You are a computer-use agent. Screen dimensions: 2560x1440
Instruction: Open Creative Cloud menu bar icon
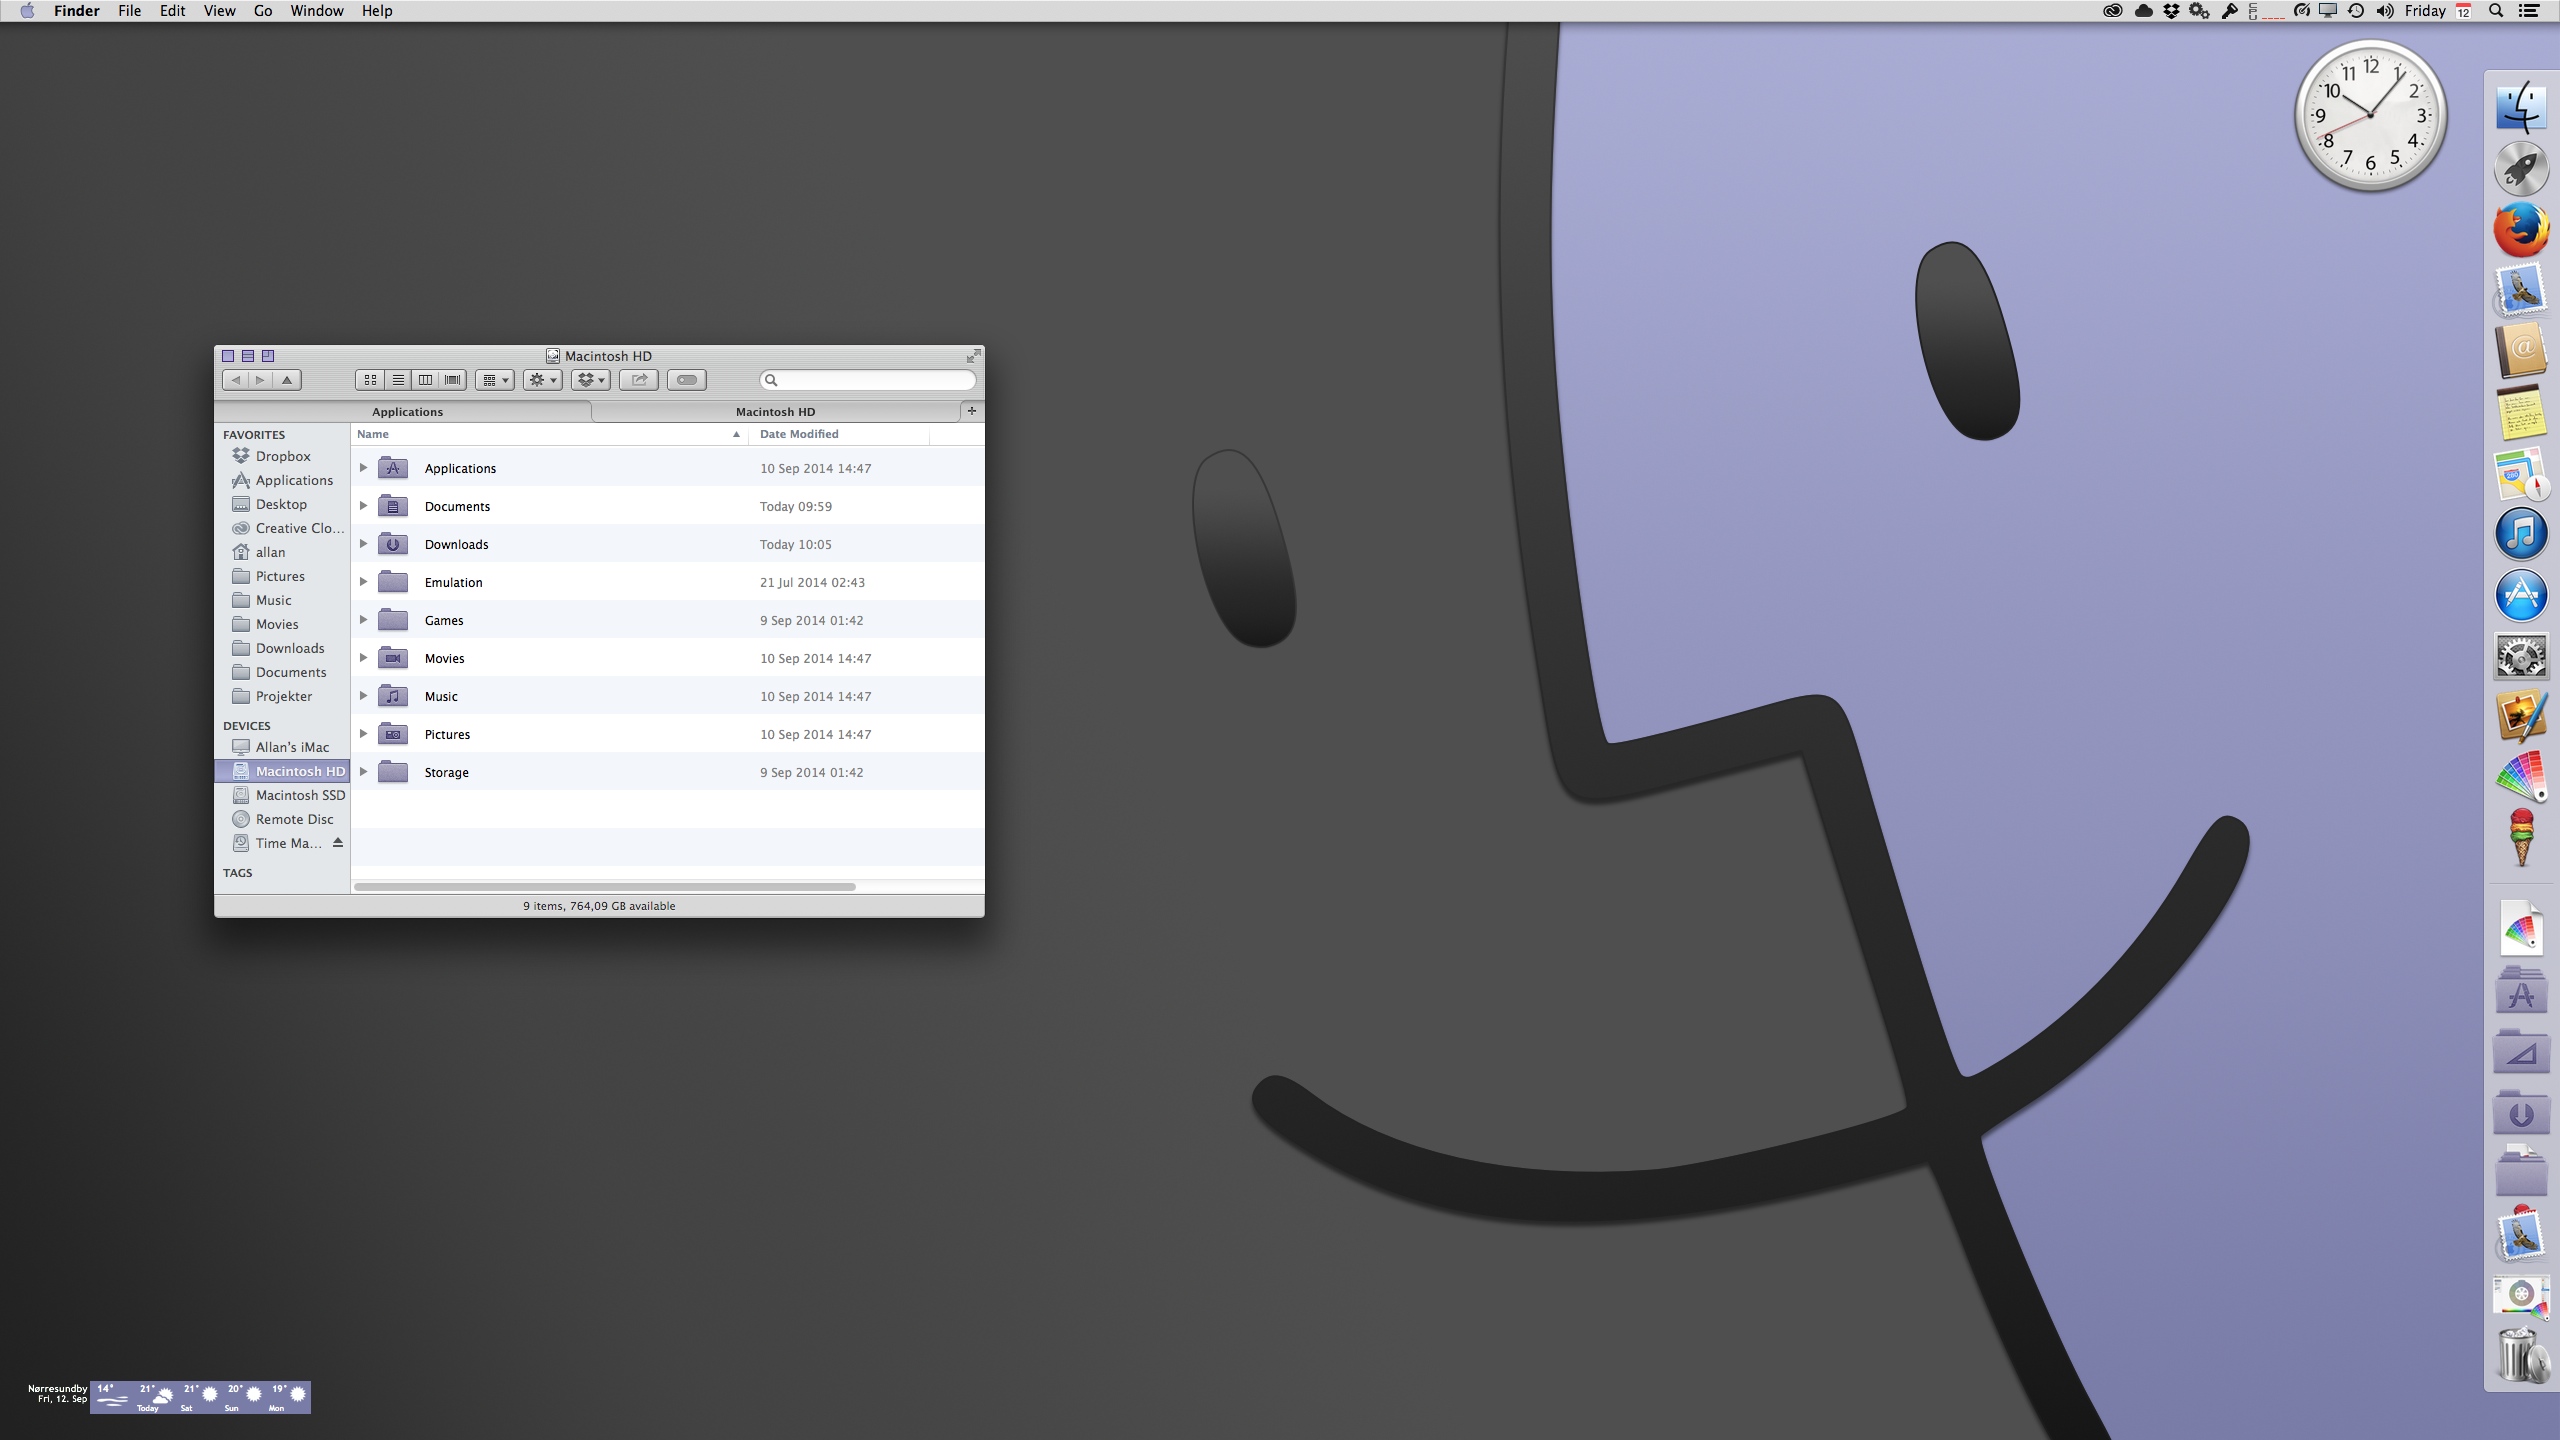2112,11
